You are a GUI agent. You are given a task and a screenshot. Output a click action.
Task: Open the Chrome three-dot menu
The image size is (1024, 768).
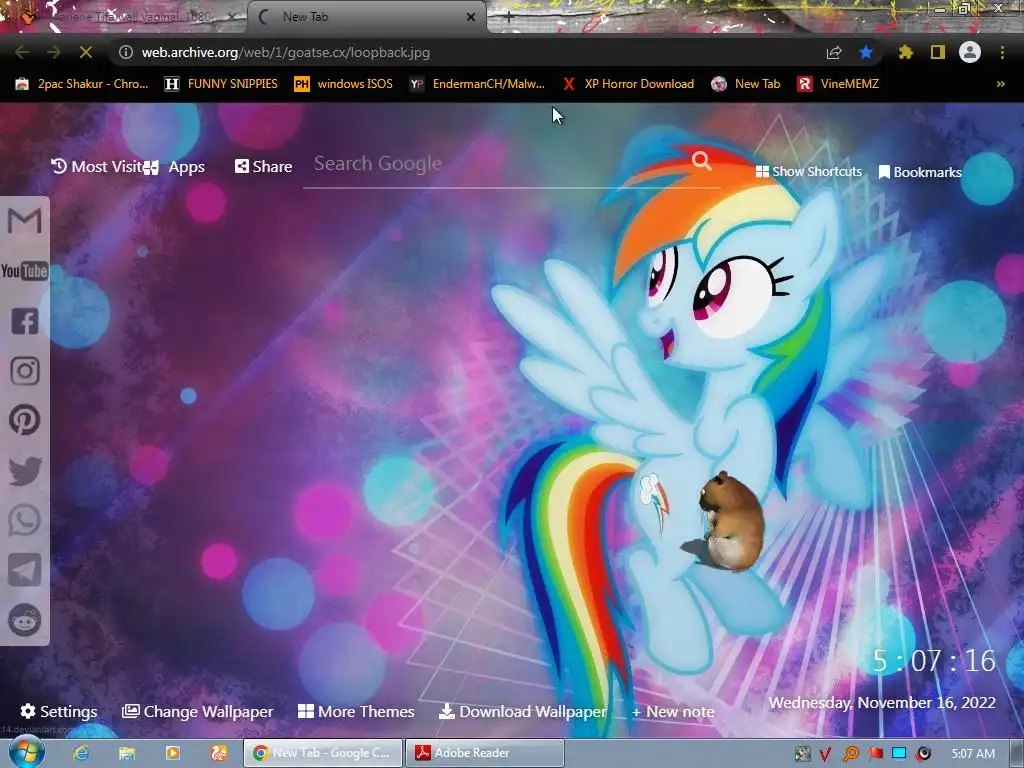point(1002,52)
